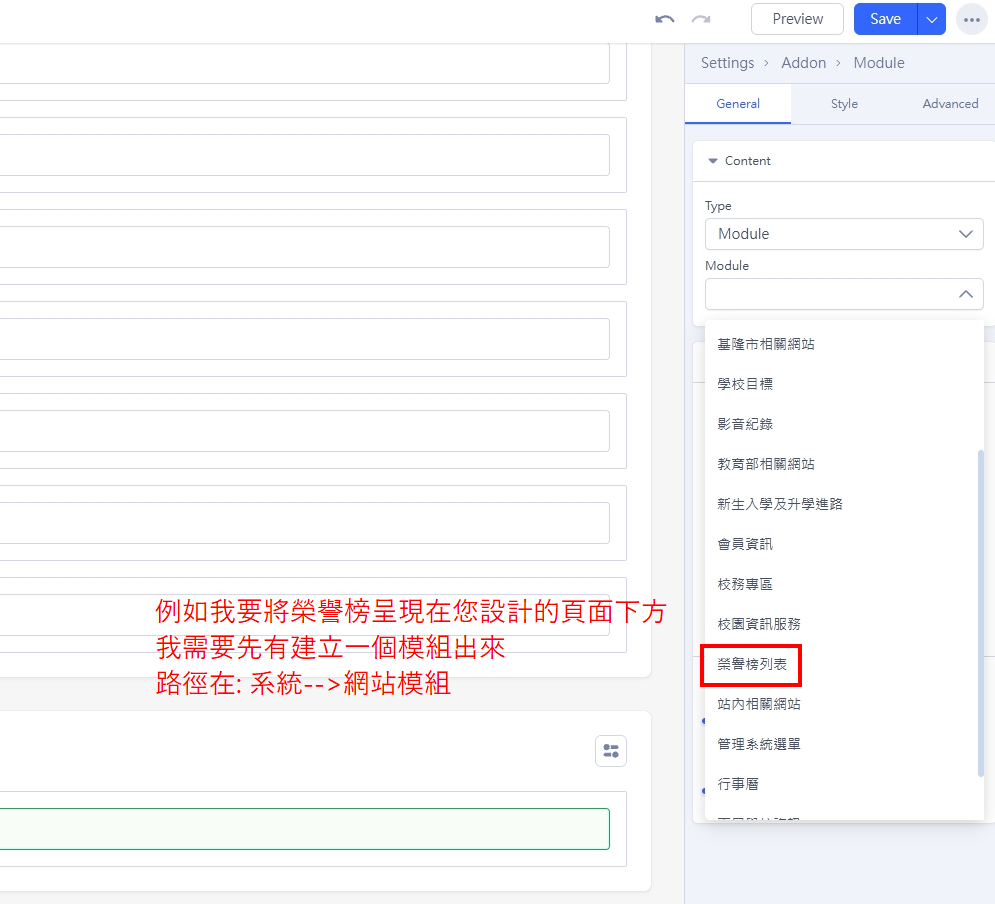
Task: Collapse the Module dropdown list
Action: (965, 294)
